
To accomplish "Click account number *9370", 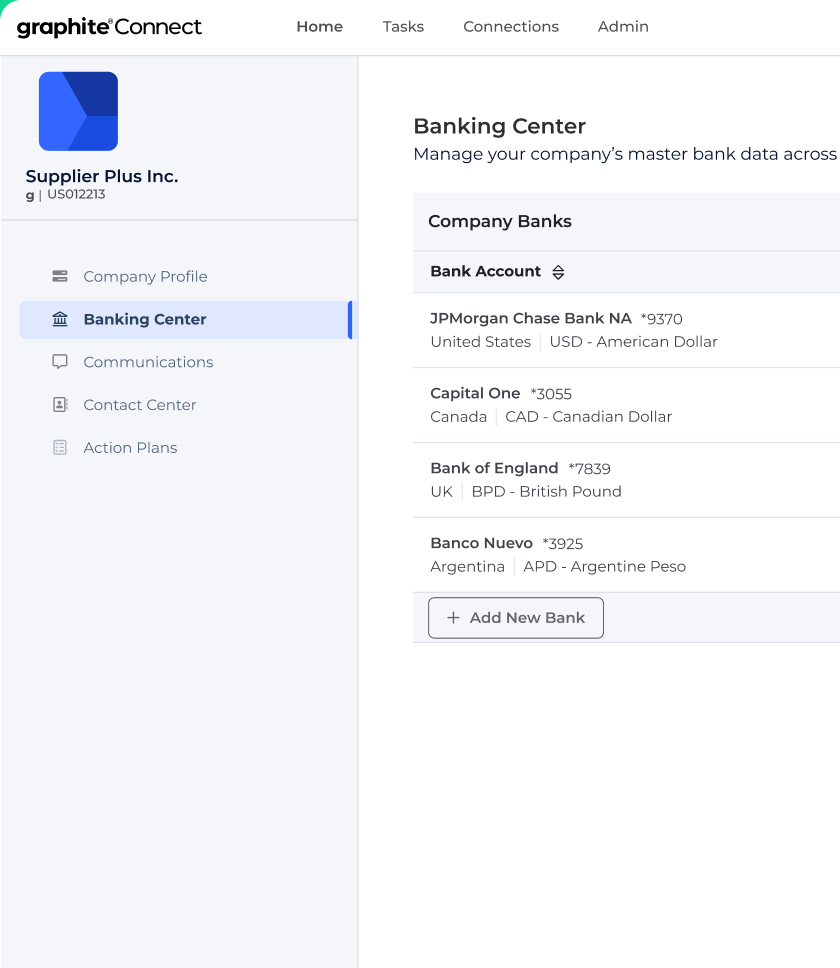I will (661, 319).
